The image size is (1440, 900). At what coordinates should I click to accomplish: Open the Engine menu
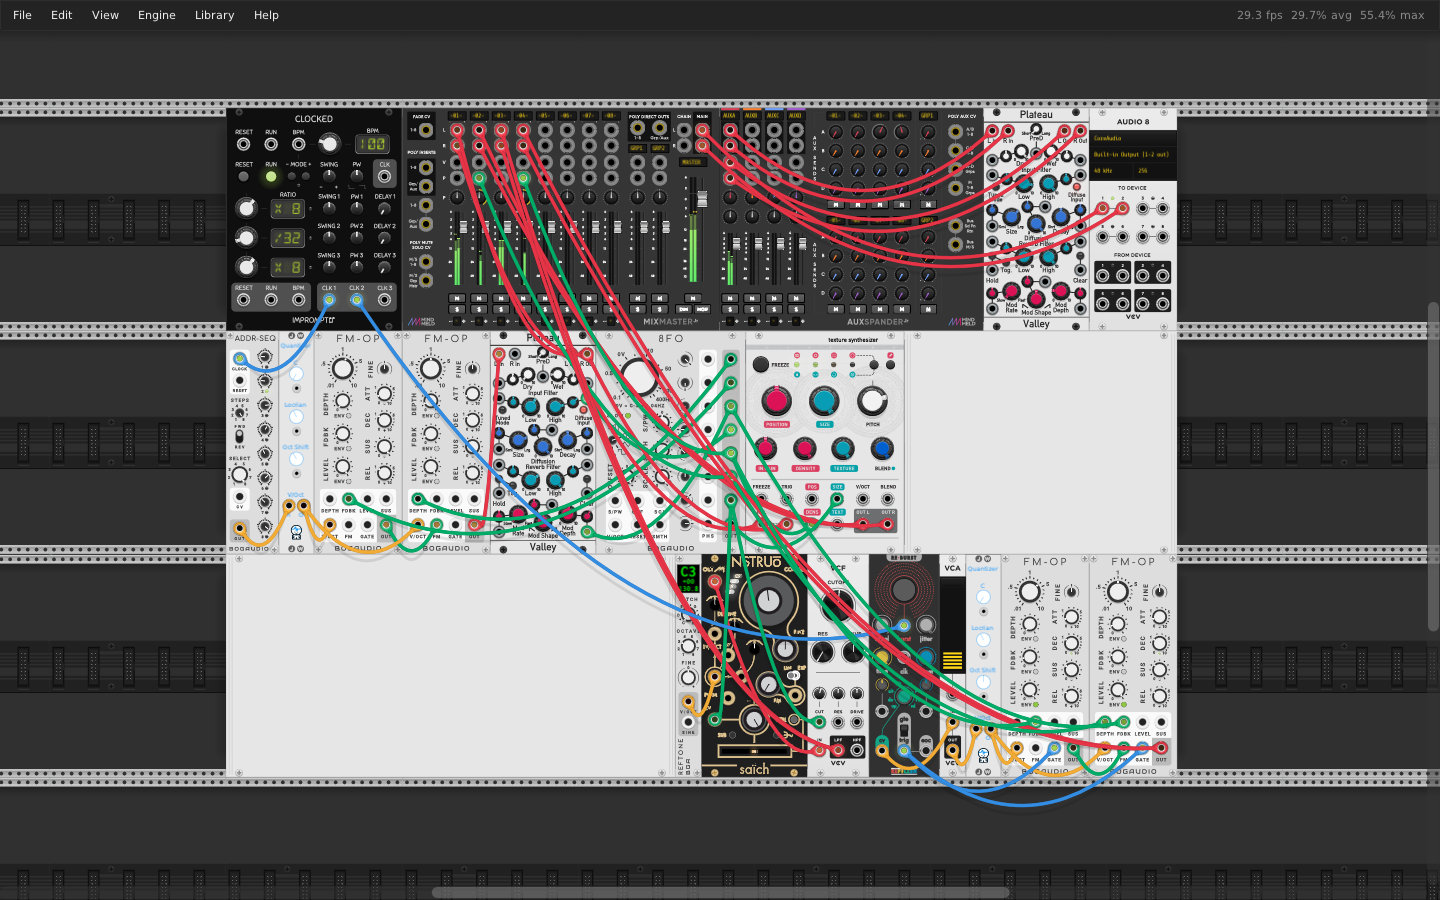point(156,15)
